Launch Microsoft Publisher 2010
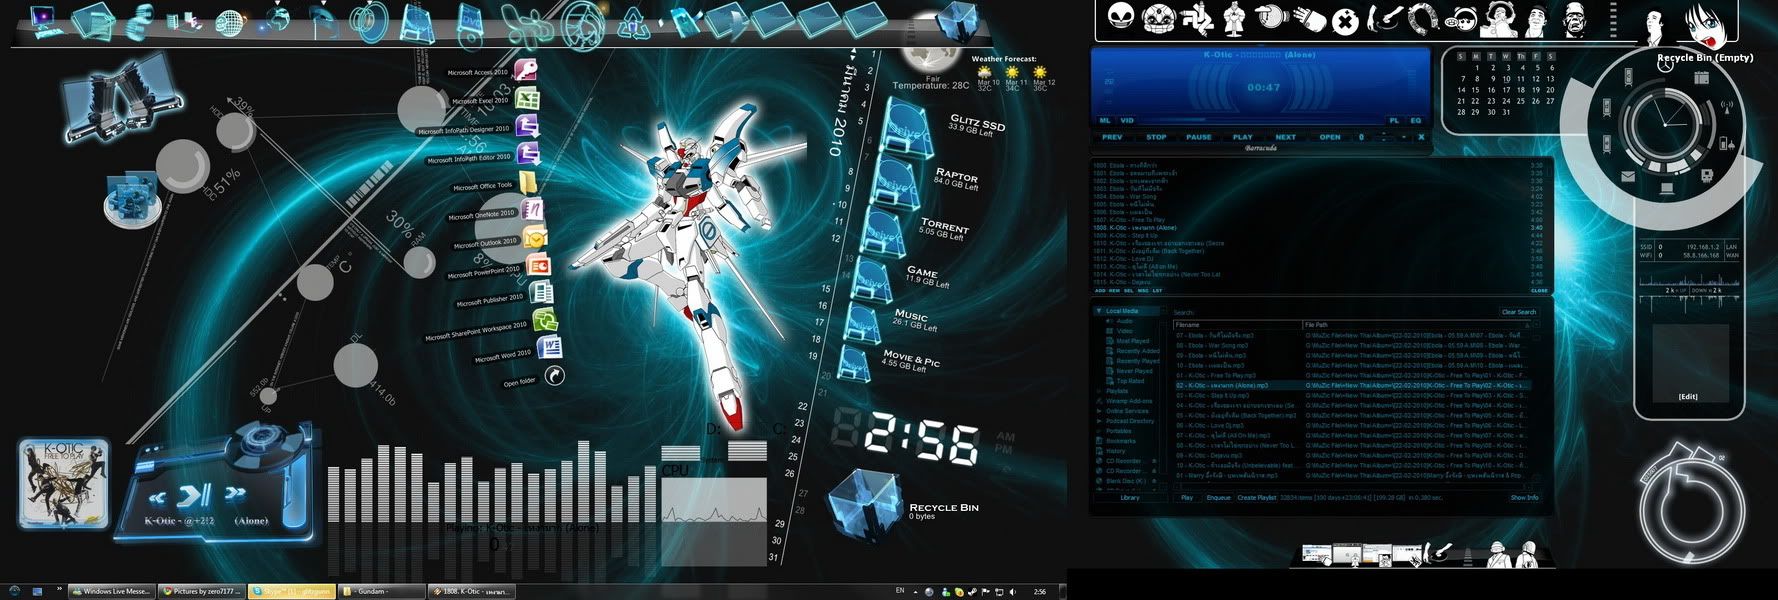The image size is (1778, 600). (x=541, y=294)
